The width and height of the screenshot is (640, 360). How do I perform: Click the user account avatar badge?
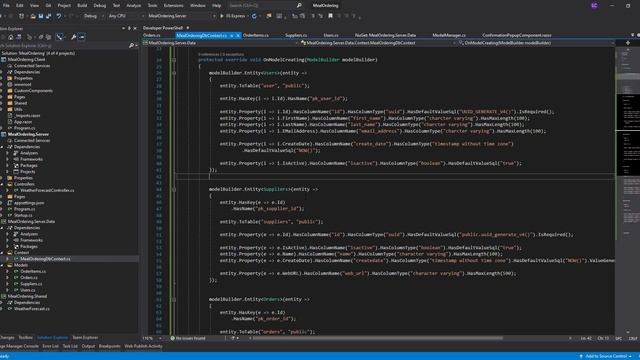[x=594, y=5]
